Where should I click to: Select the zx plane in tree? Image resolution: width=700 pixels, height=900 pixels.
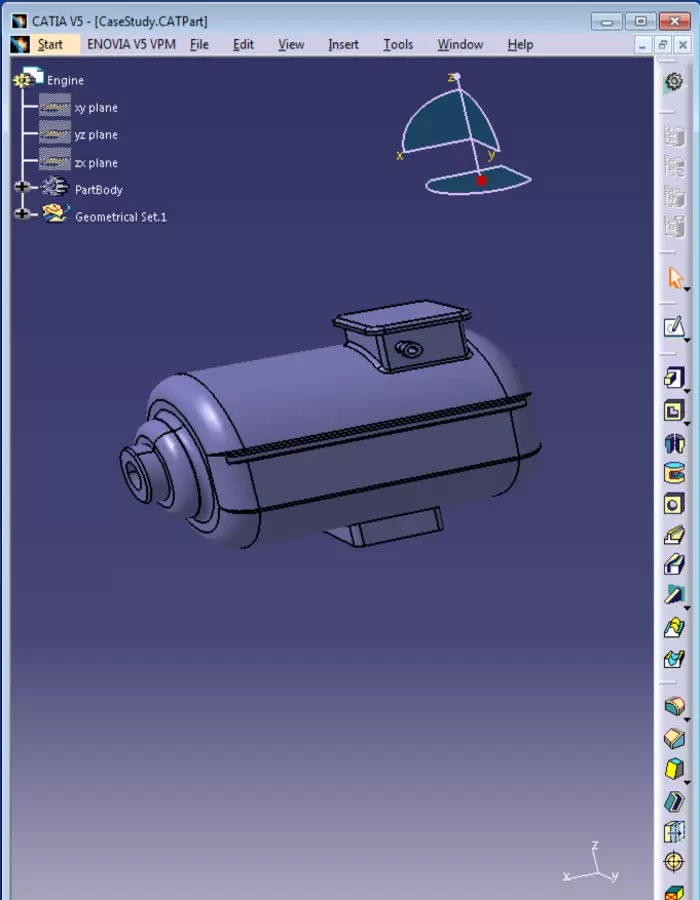tap(96, 163)
